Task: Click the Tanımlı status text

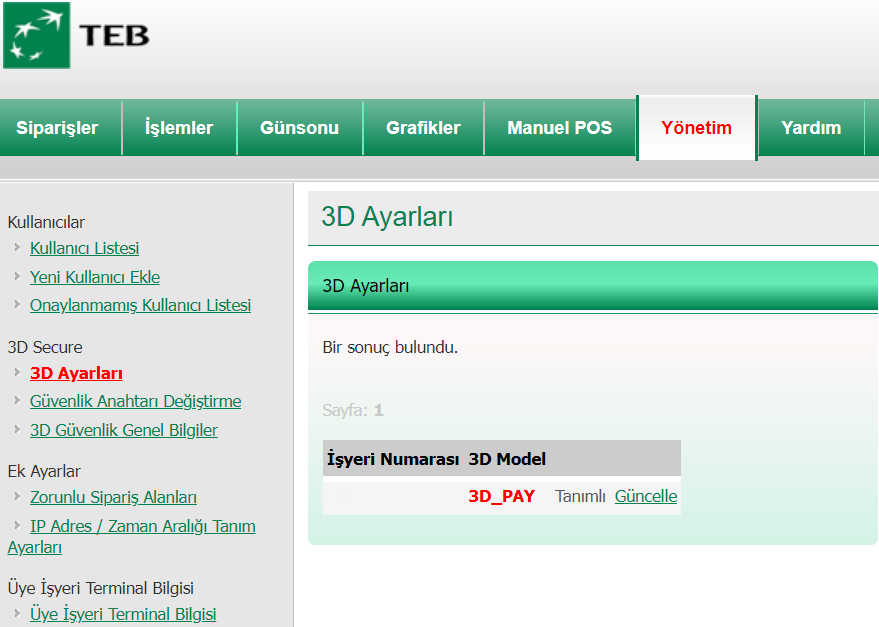Action: (x=580, y=496)
